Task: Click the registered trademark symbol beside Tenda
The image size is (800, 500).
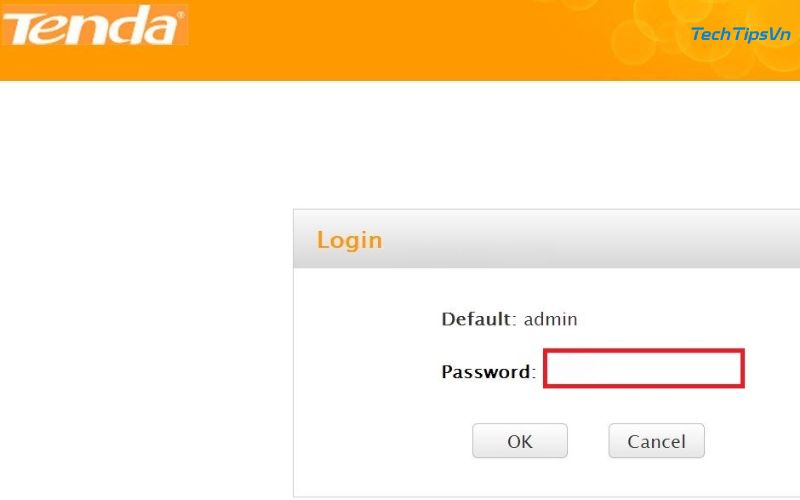Action: [x=179, y=14]
